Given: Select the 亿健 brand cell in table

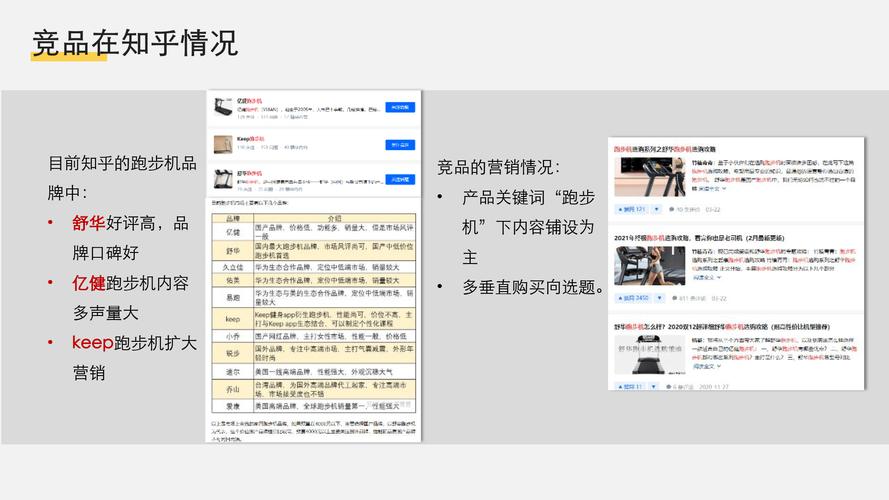Looking at the screenshot, I should pos(233,232).
